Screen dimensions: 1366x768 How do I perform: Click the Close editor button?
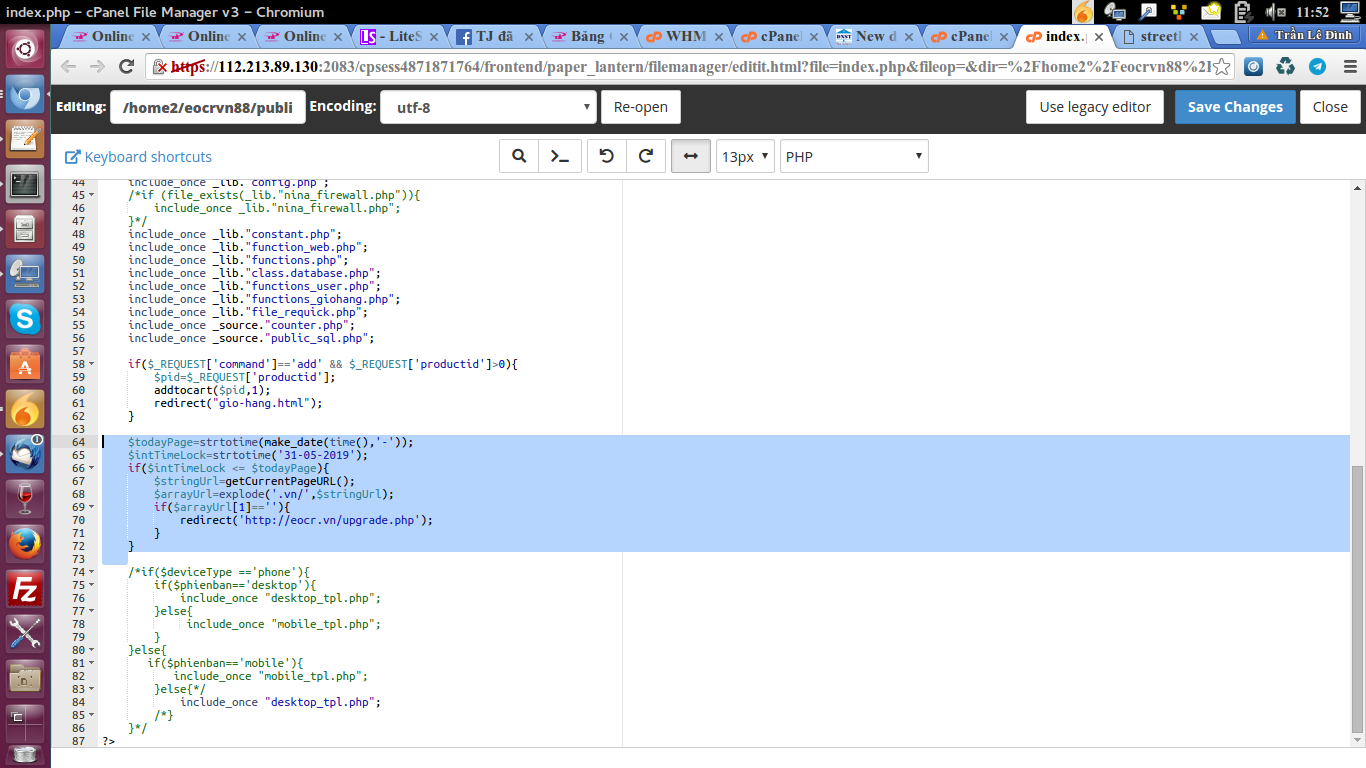1330,107
